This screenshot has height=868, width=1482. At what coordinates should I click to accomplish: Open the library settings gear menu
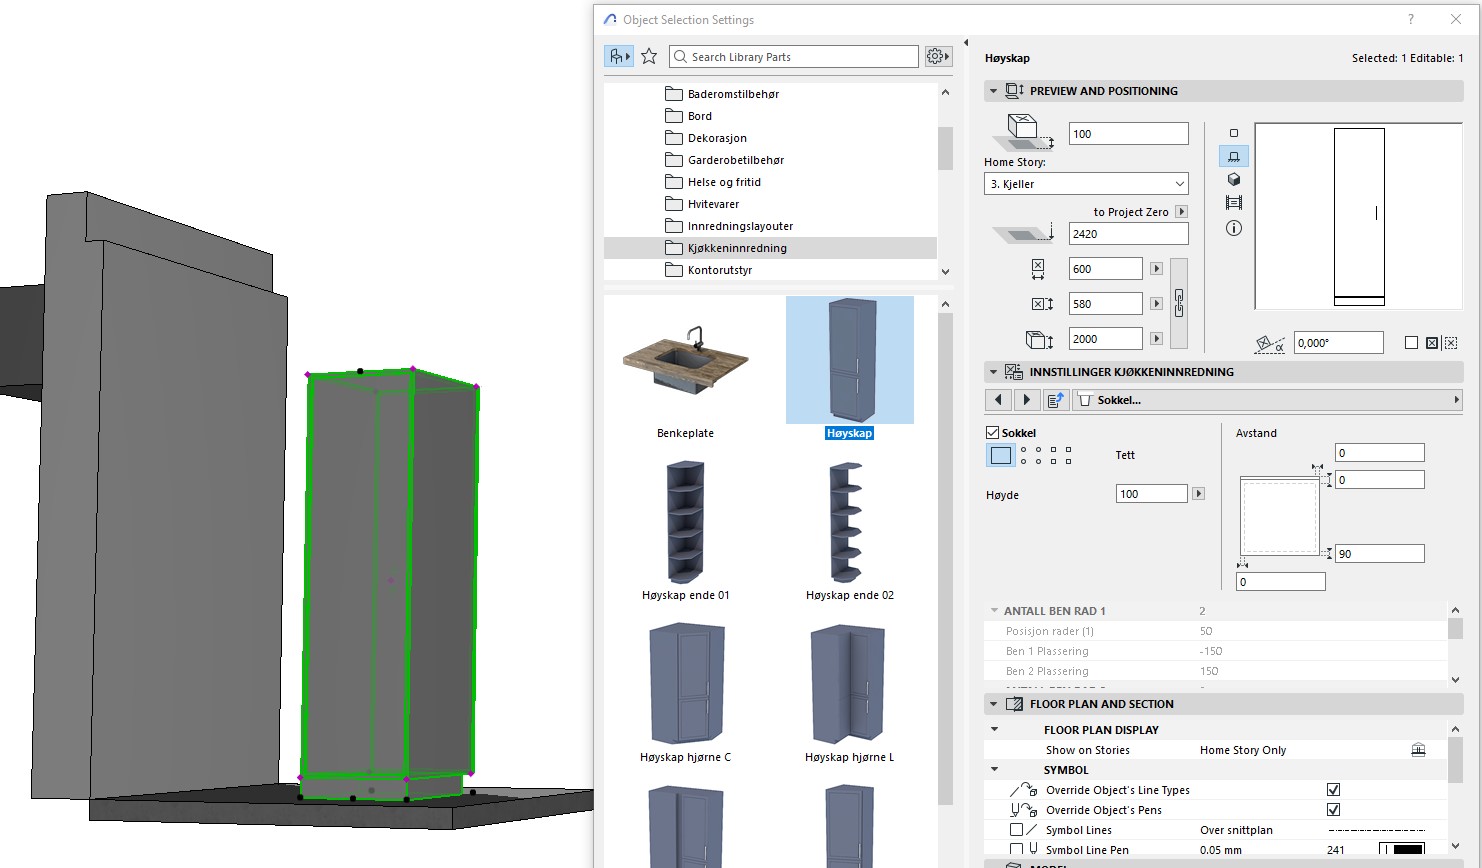(937, 57)
